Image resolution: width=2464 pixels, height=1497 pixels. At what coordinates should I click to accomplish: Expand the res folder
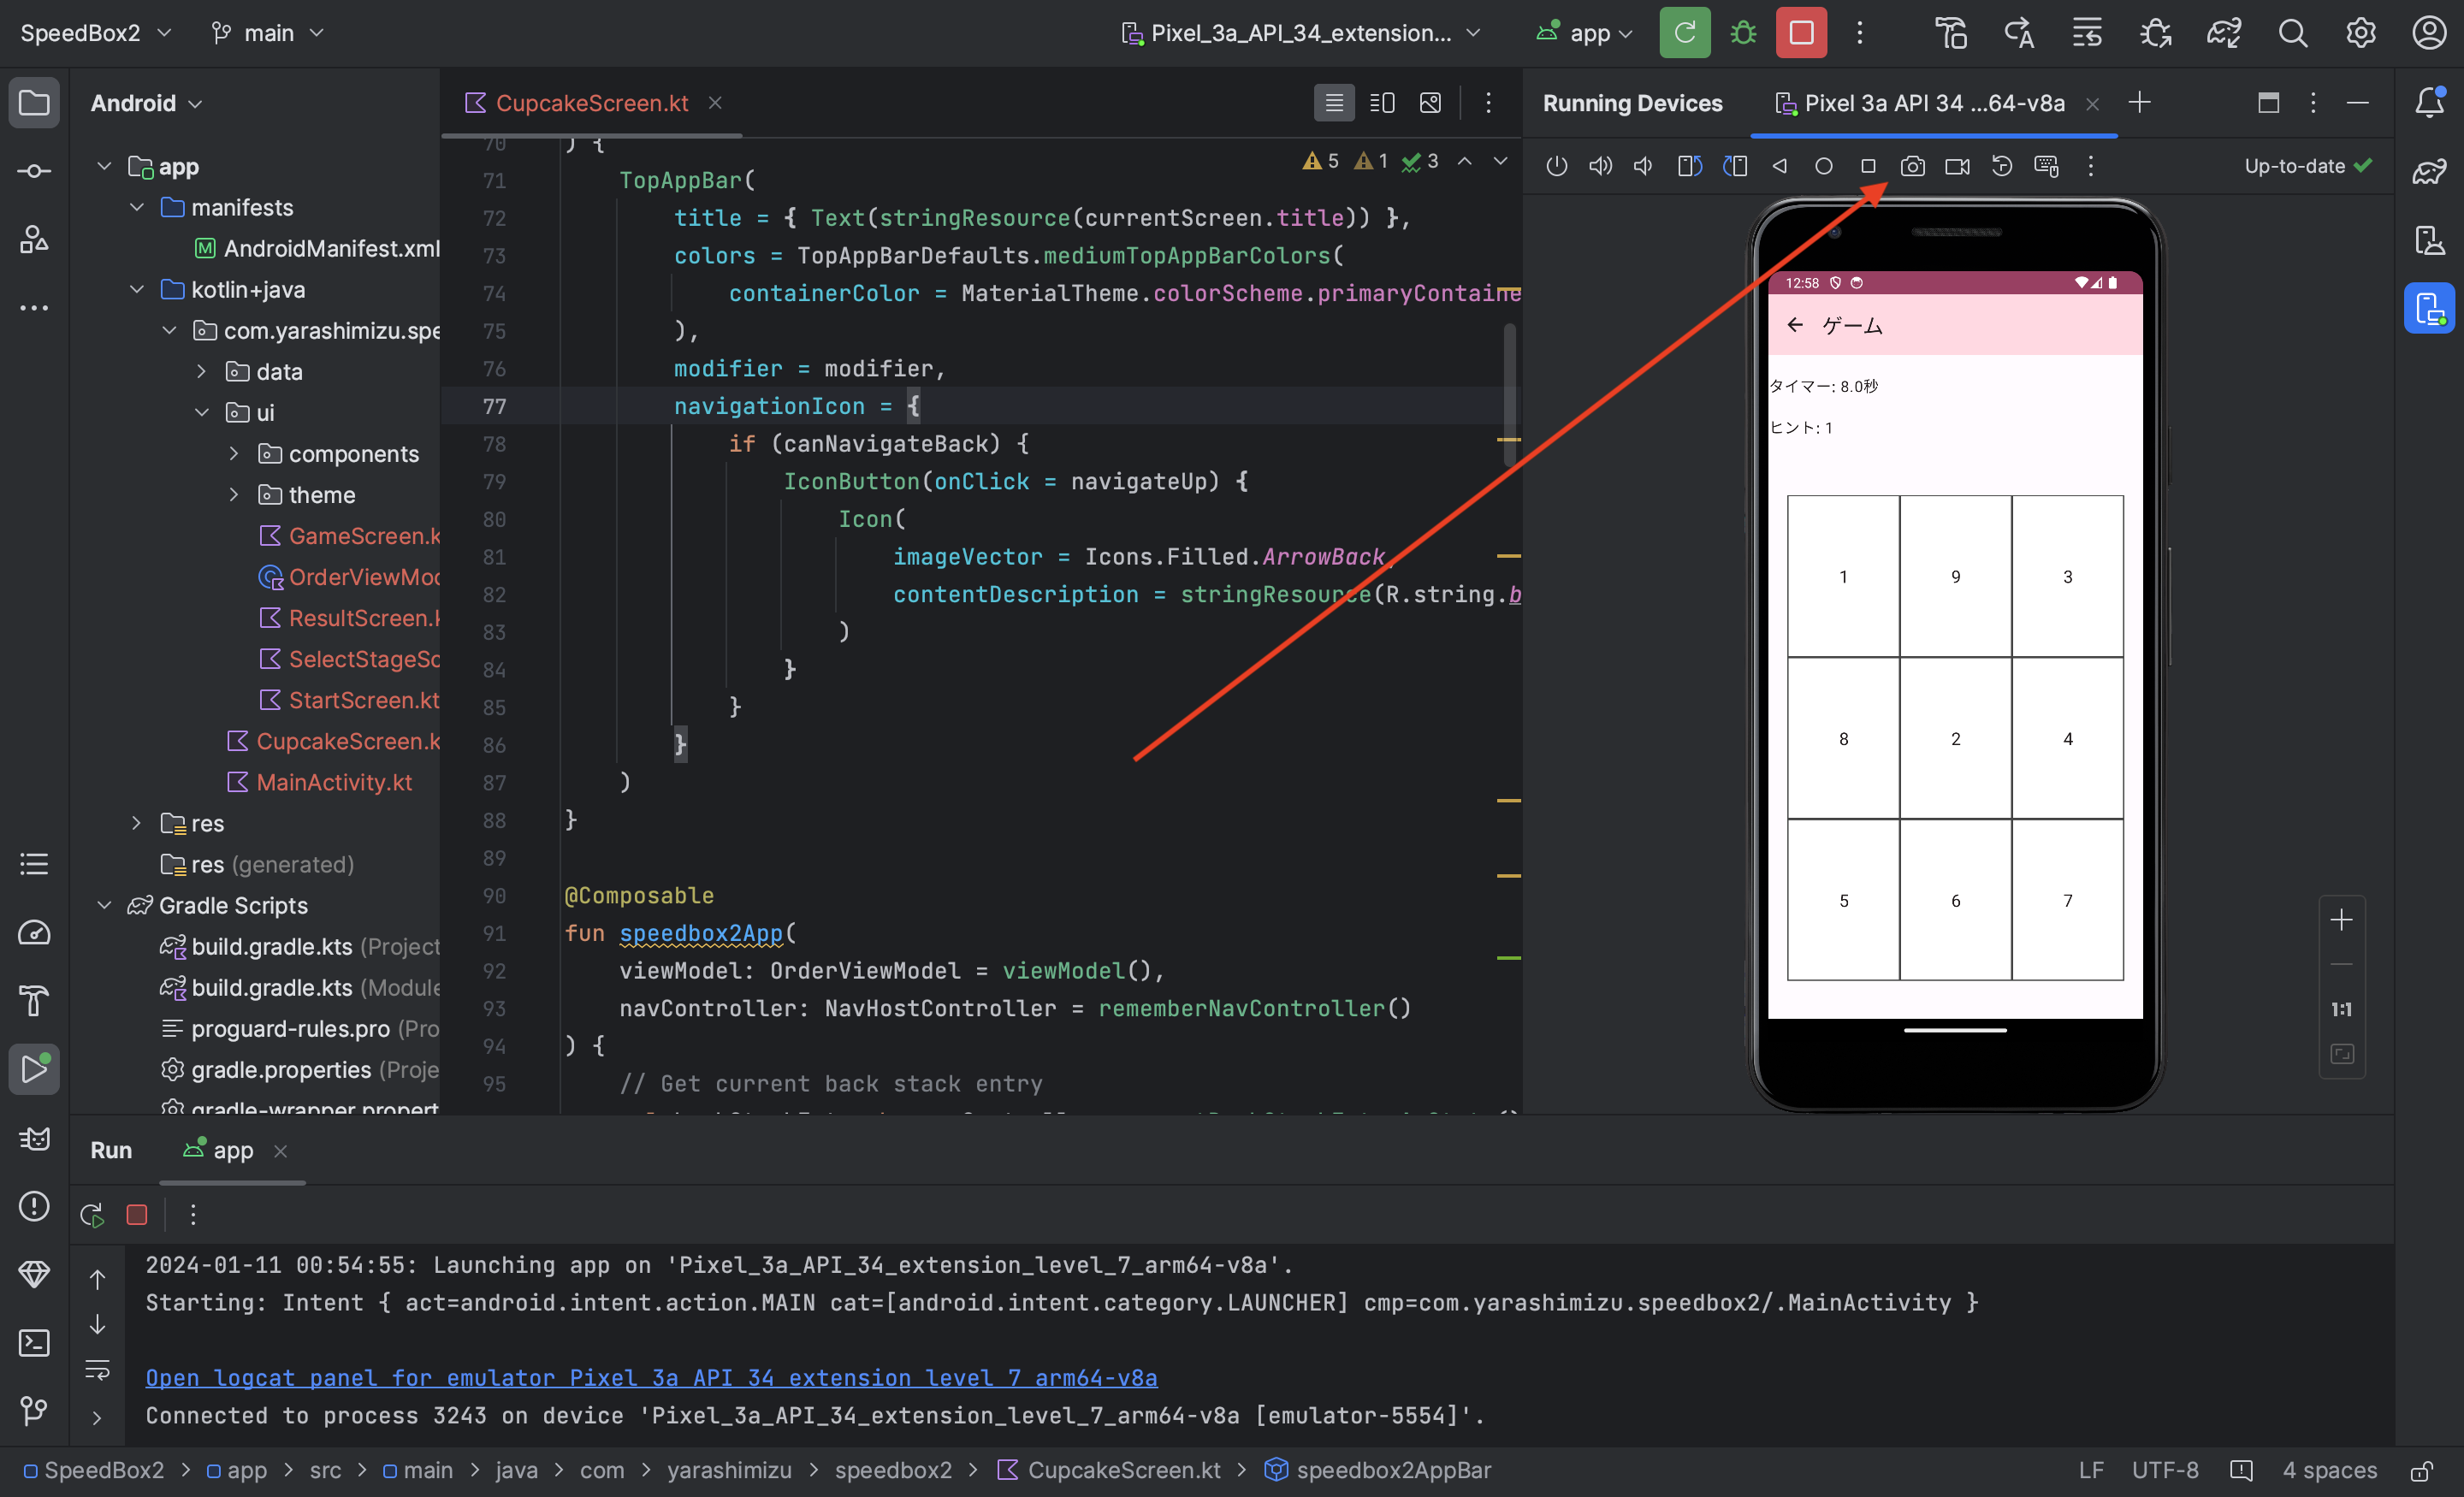[x=137, y=823]
